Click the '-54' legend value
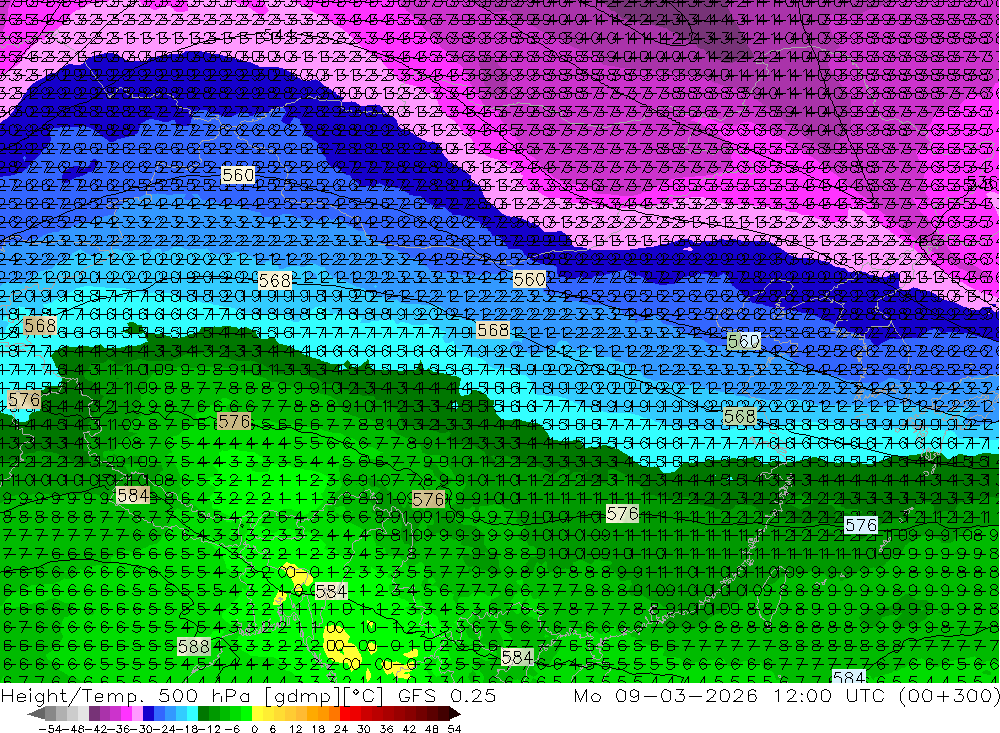 coord(50,729)
